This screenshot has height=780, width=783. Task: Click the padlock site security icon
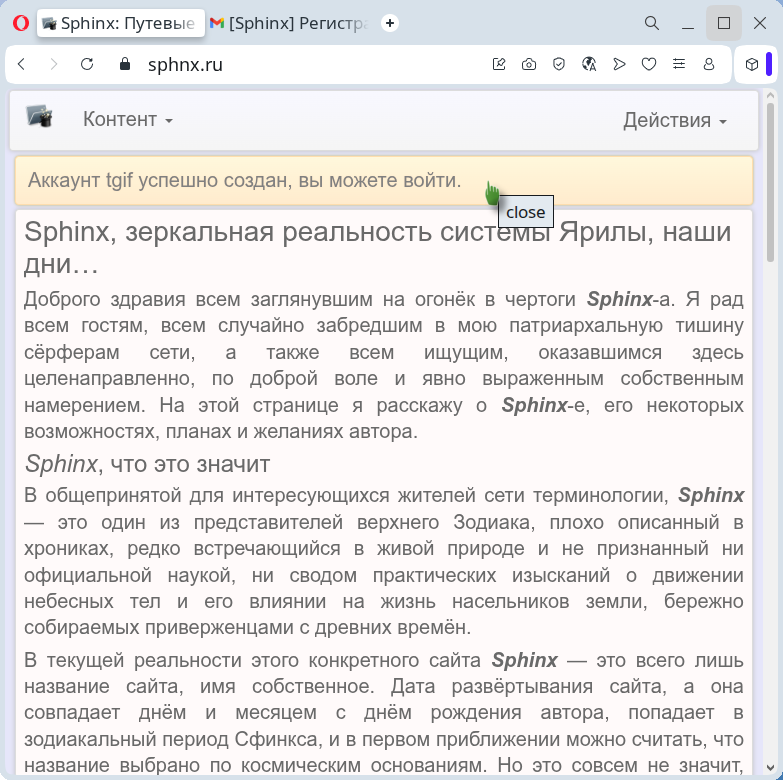tap(125, 64)
